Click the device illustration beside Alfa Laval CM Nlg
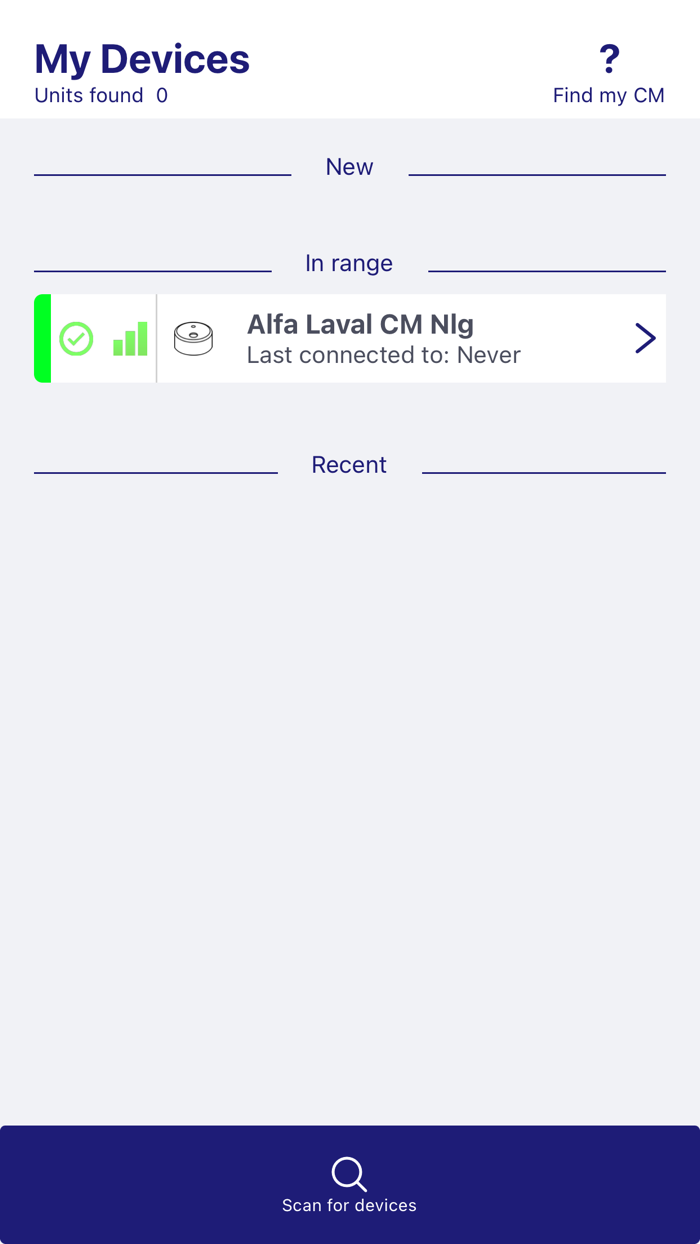700x1244 pixels. tap(194, 338)
